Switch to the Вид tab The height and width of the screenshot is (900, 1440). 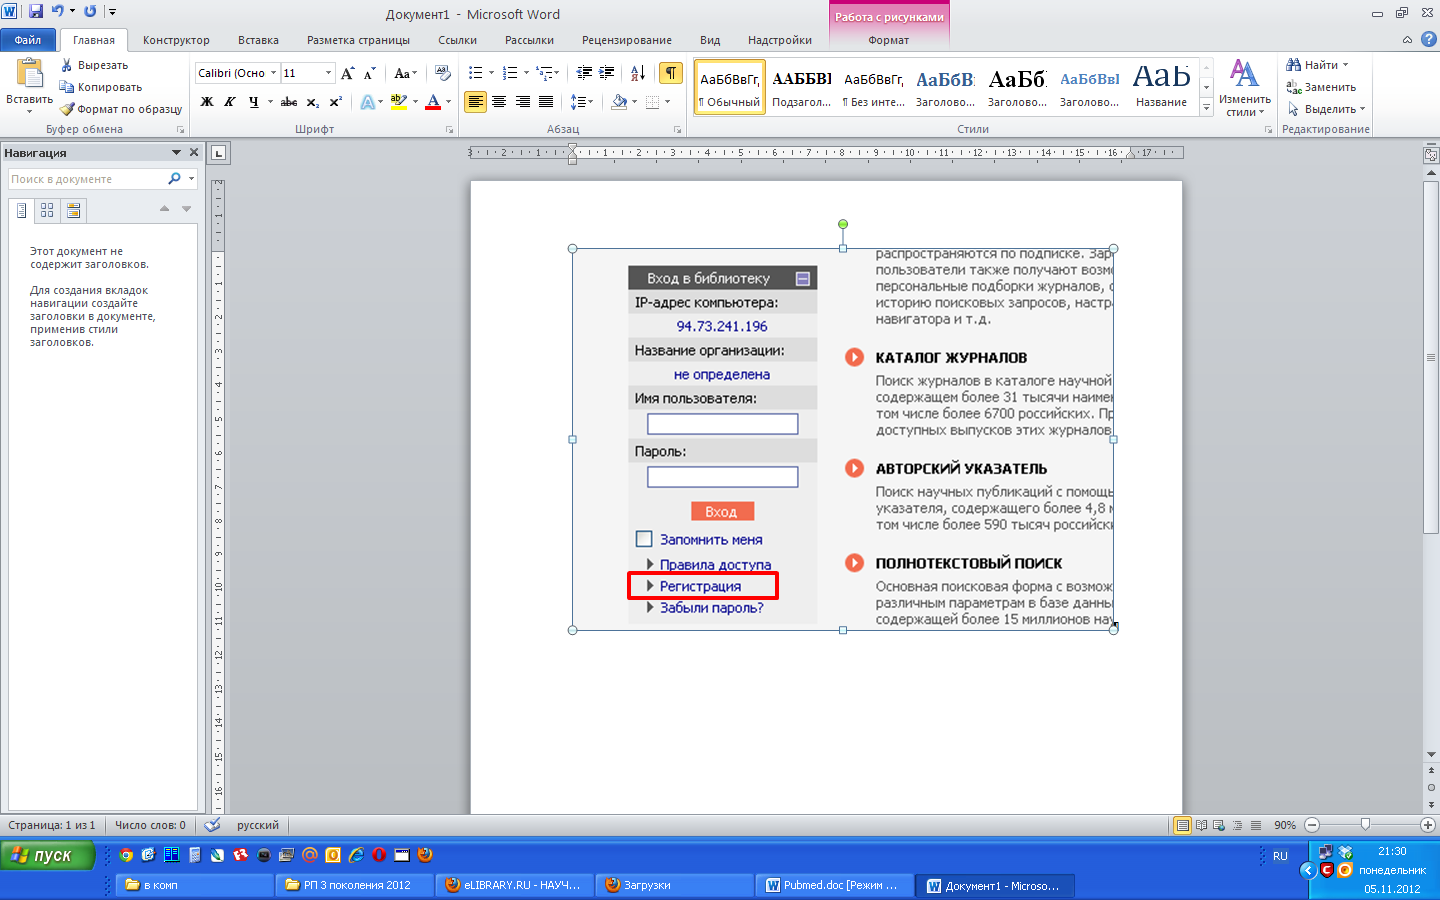pos(710,40)
